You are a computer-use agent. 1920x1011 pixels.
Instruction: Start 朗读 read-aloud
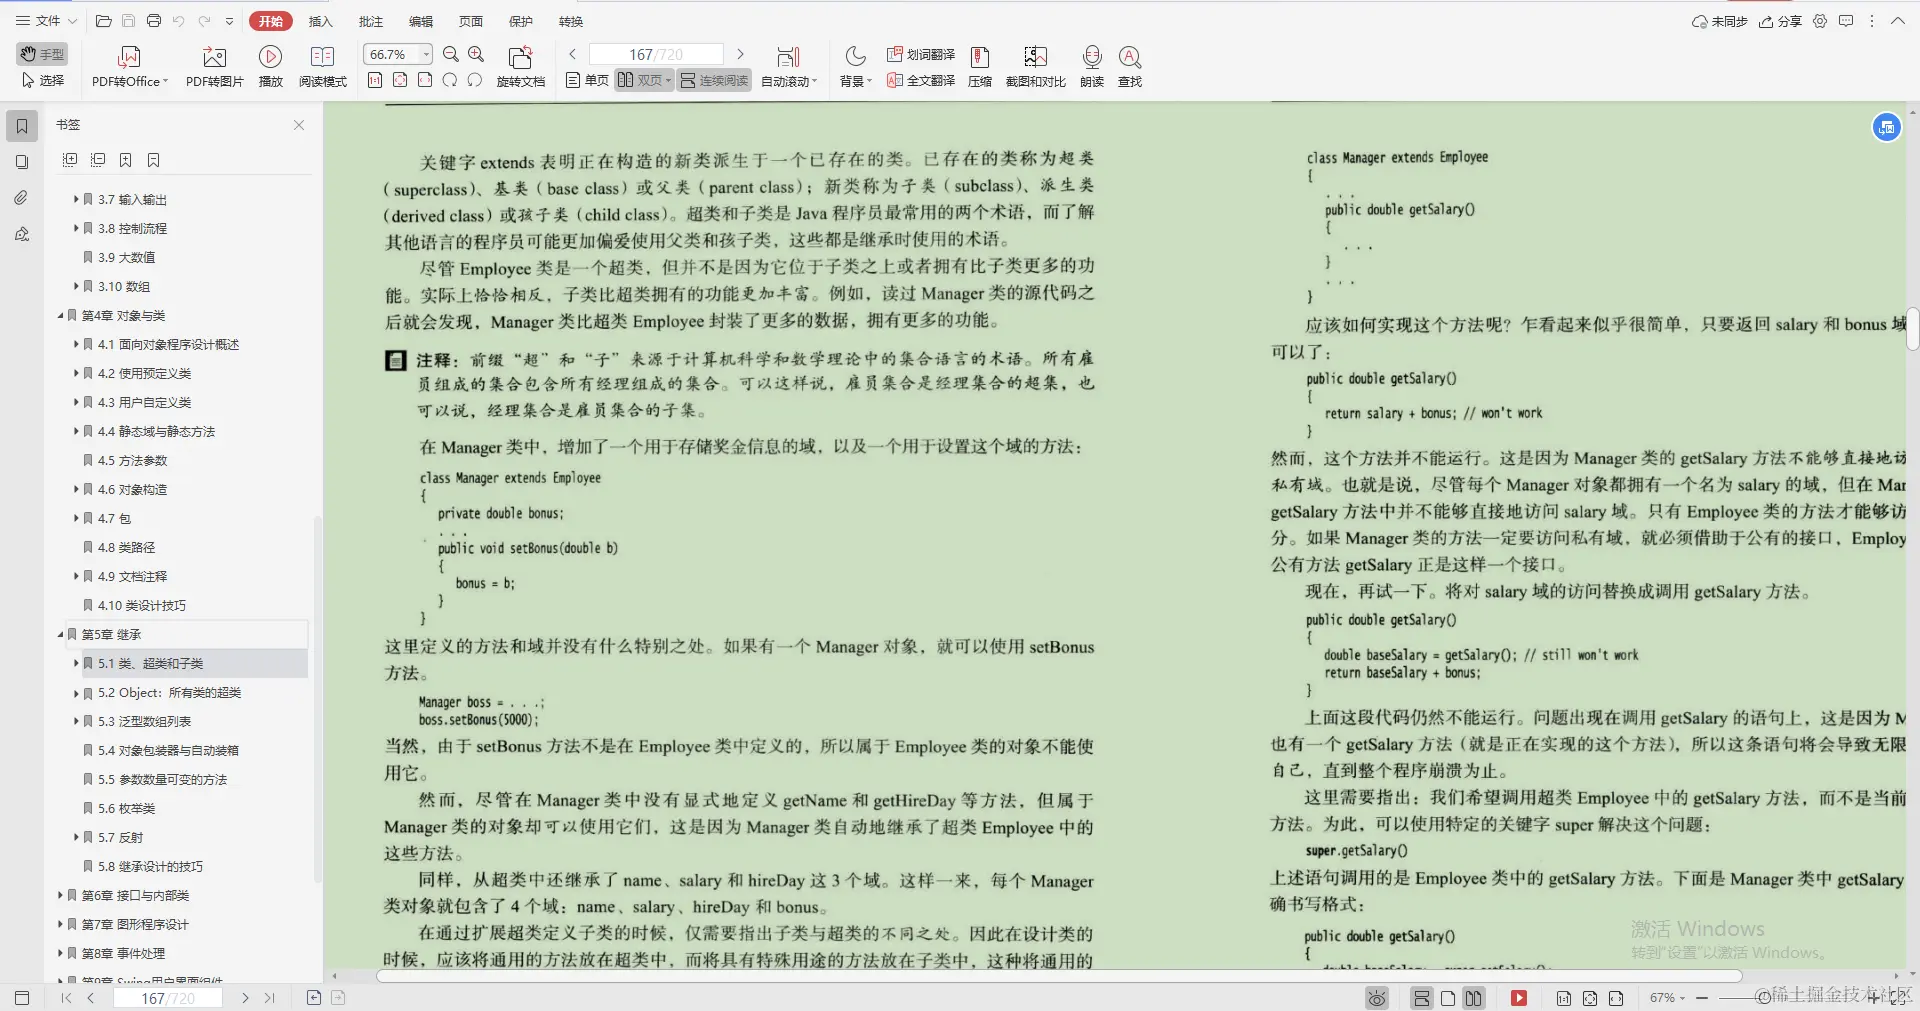[1091, 65]
